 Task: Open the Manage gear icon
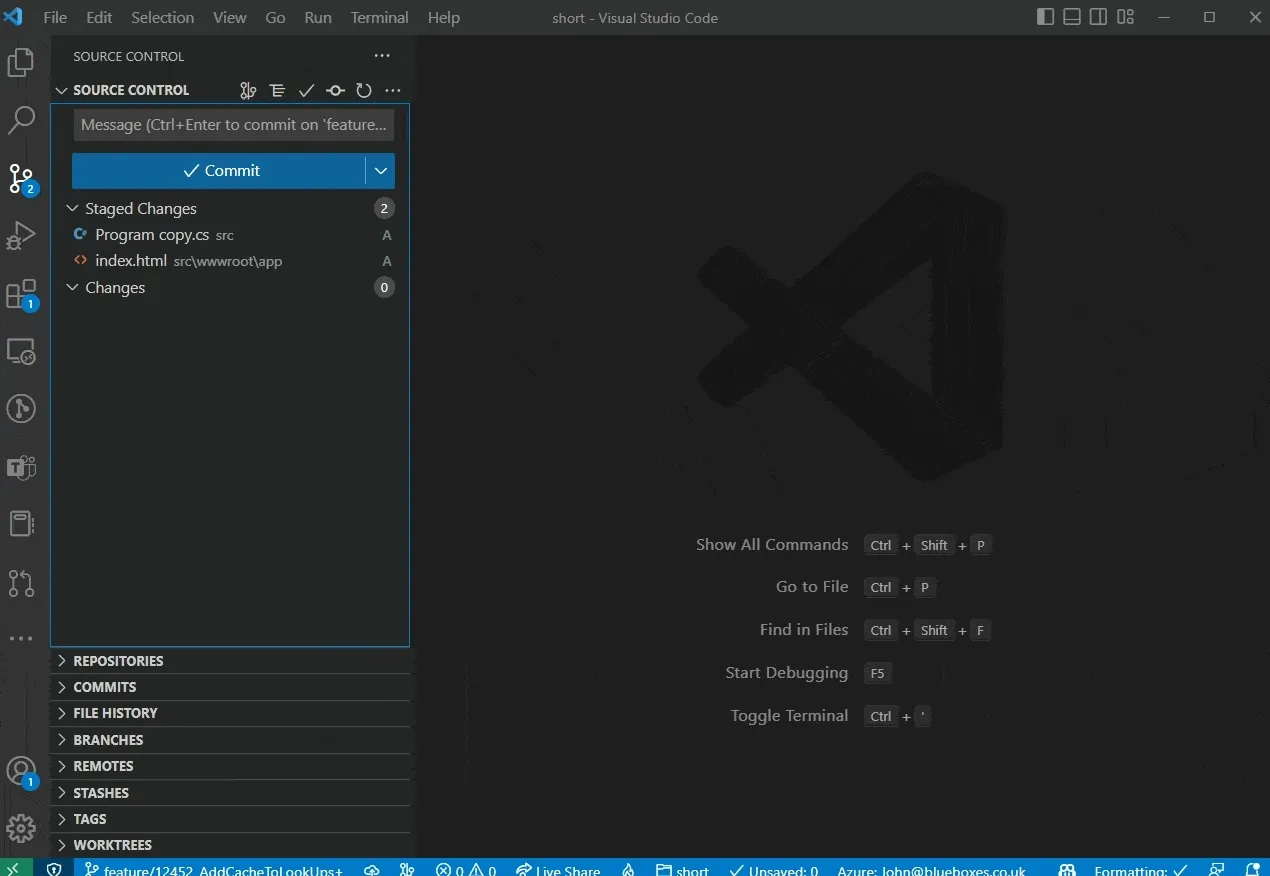click(x=21, y=829)
